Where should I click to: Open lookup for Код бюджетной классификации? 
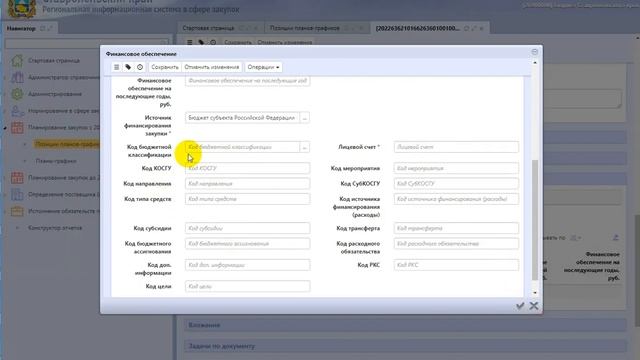point(304,147)
